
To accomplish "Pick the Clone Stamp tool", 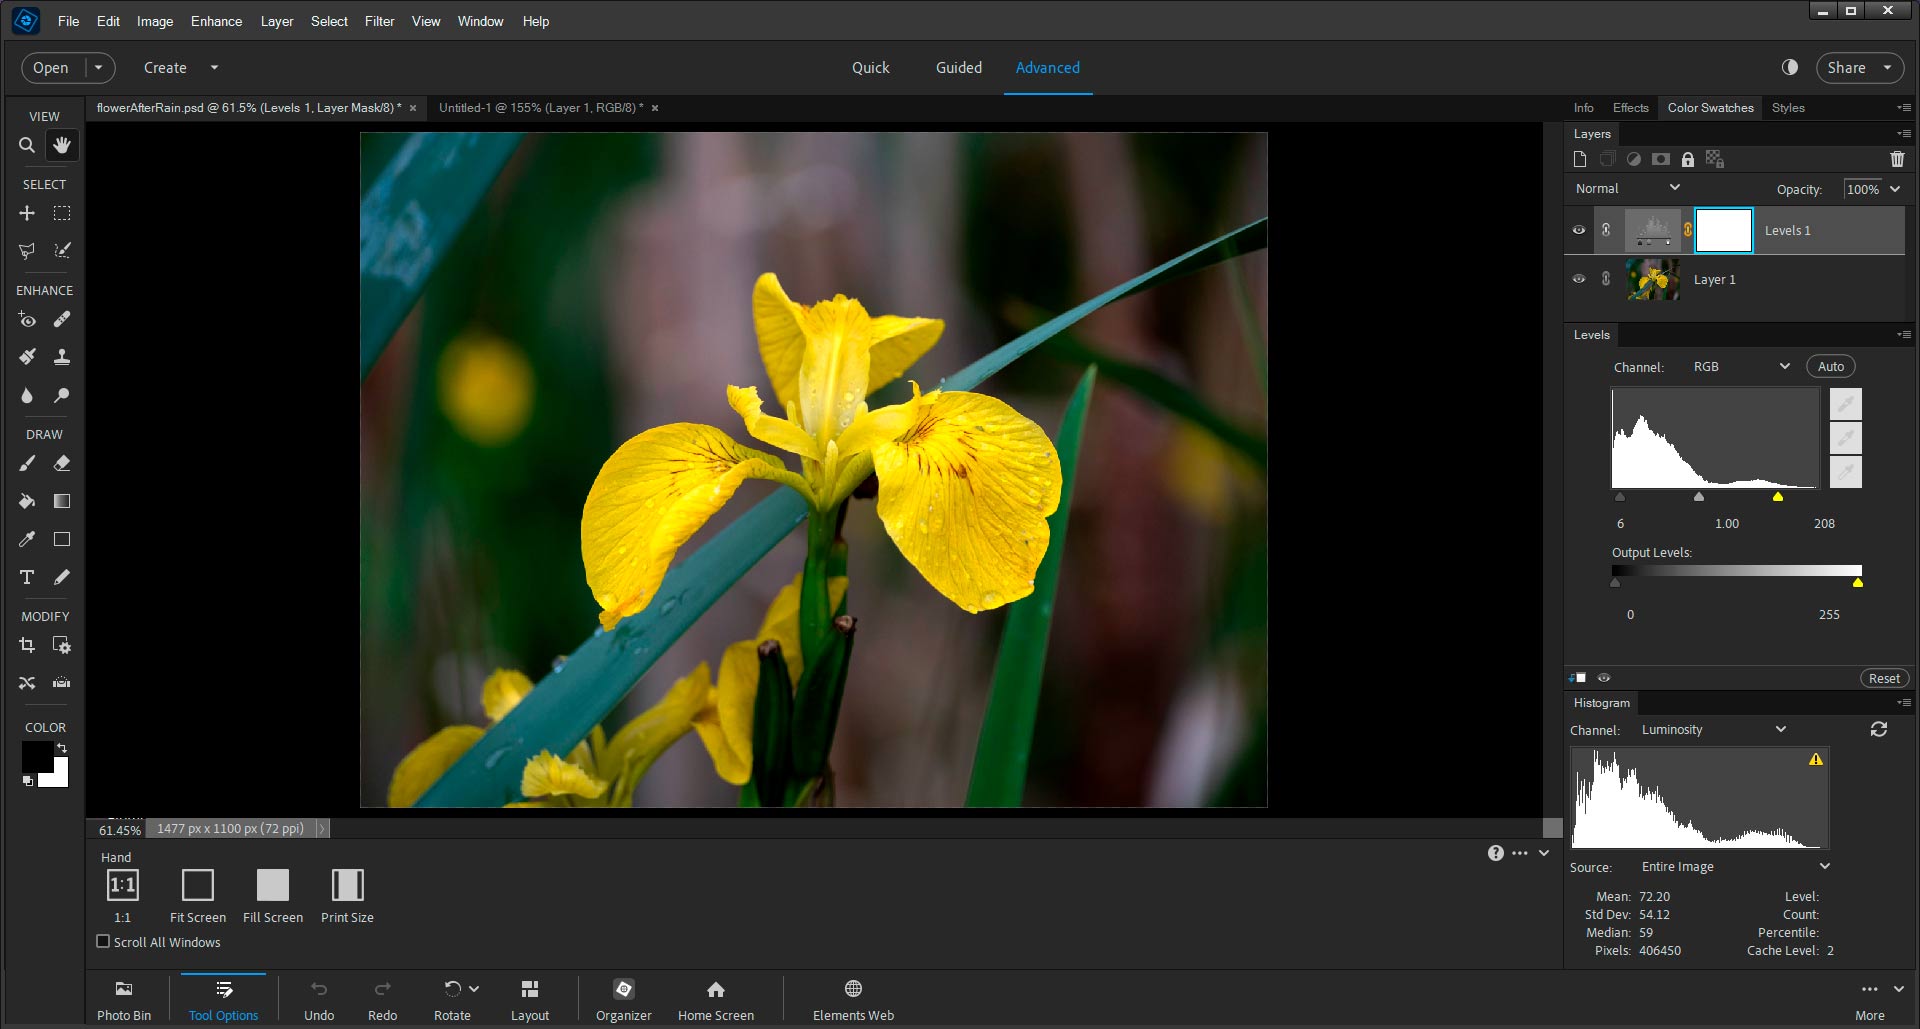I will pos(62,357).
